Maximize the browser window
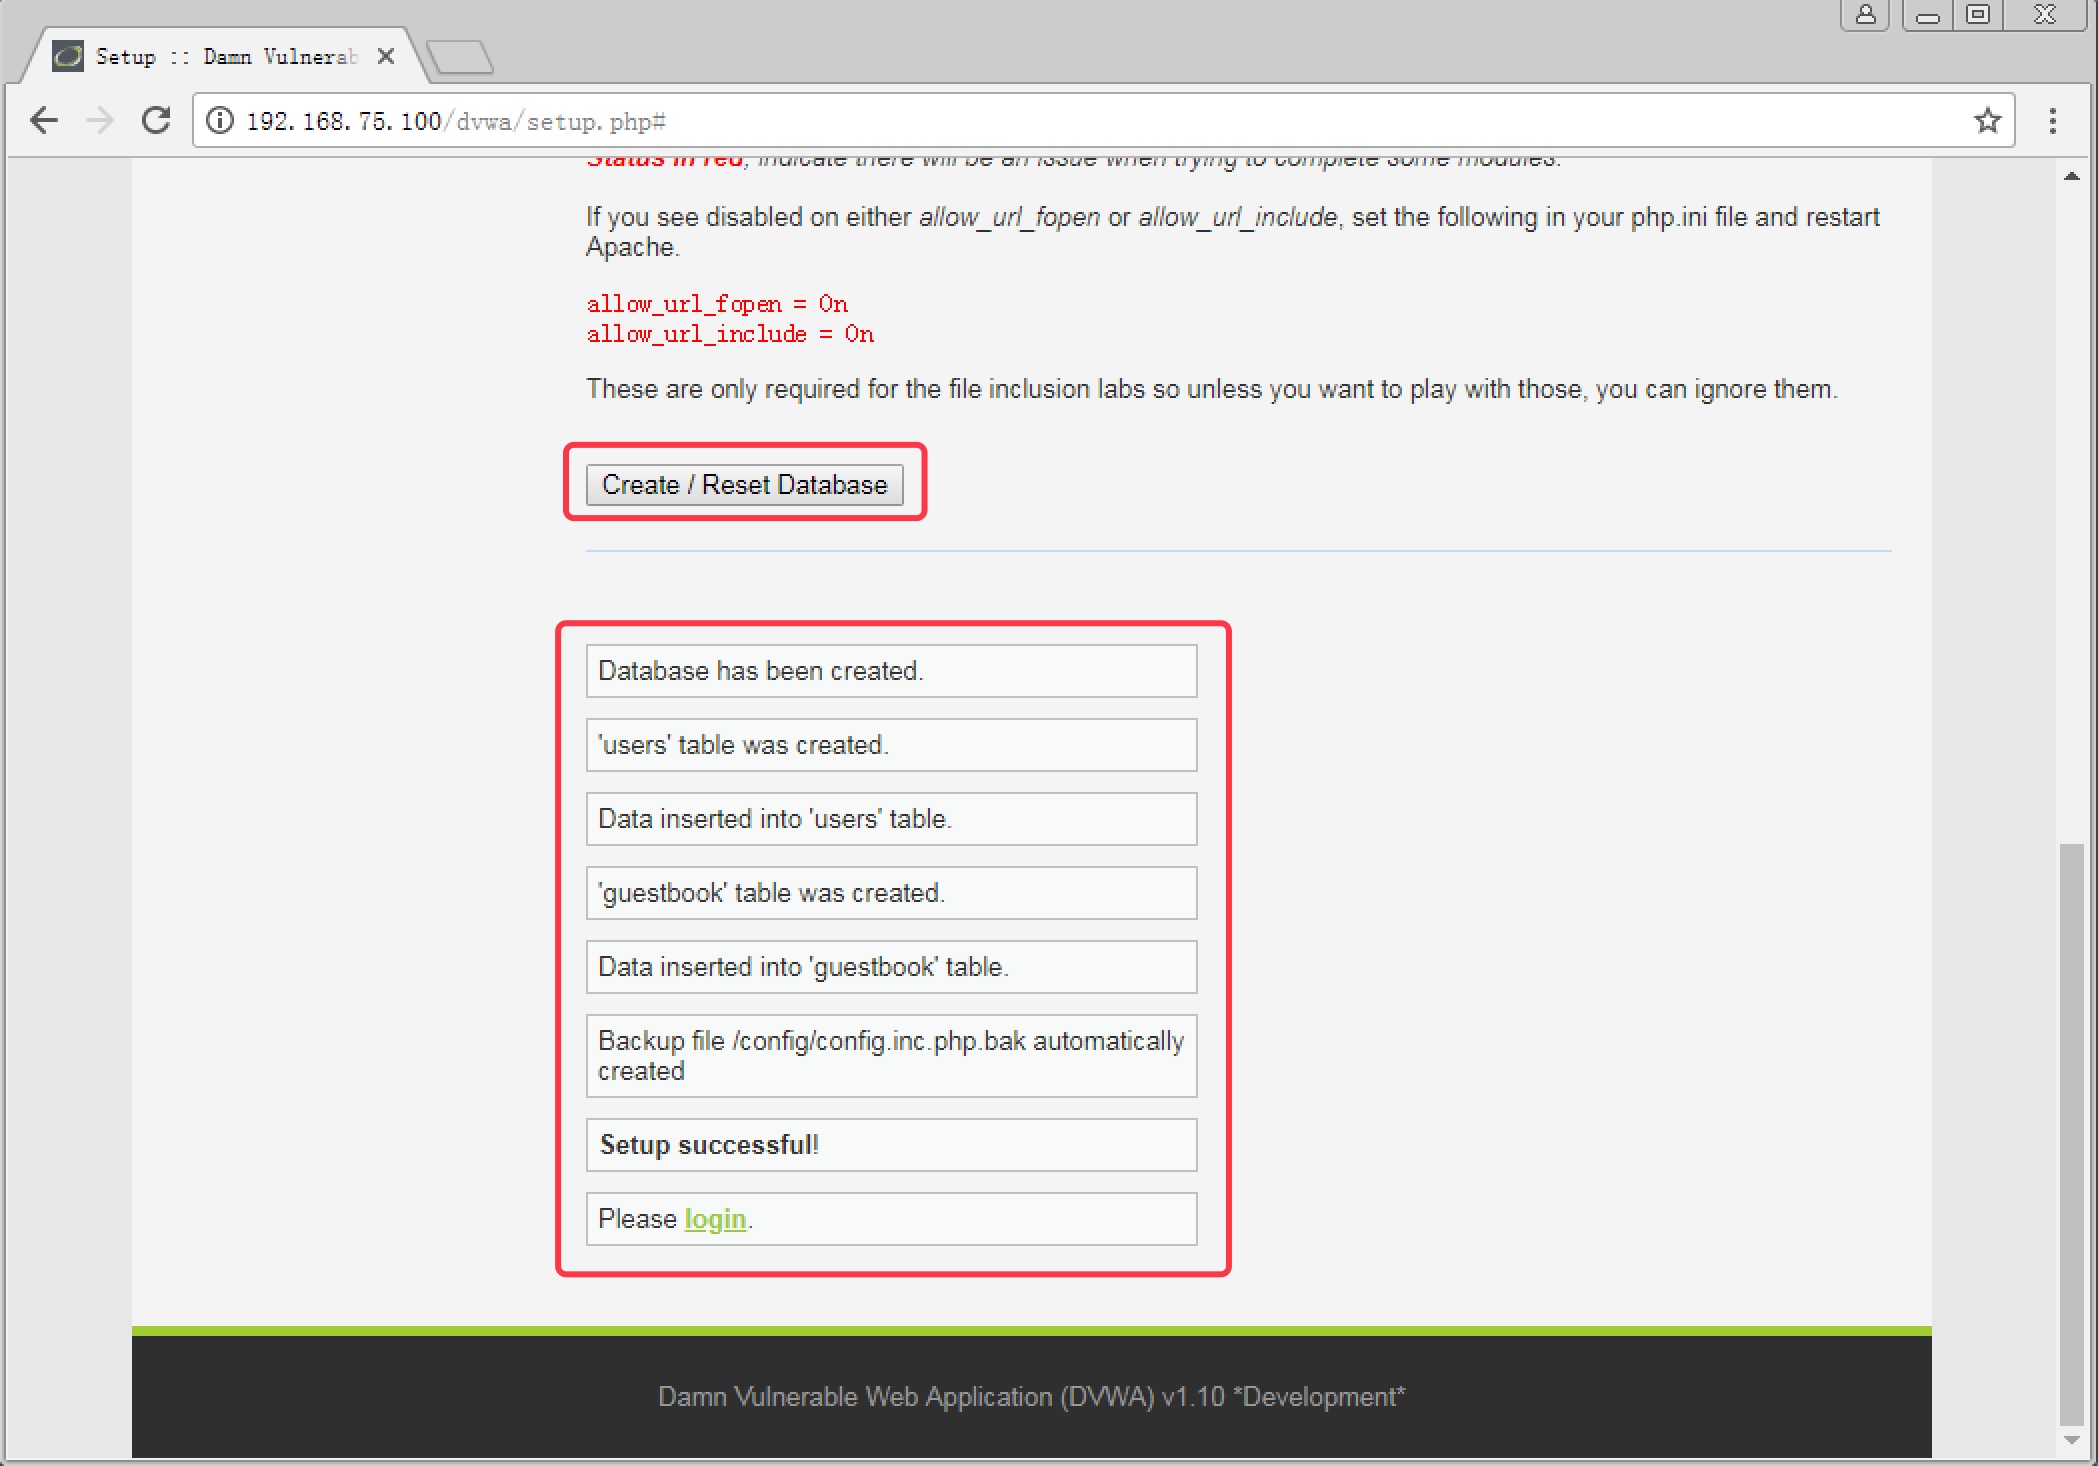 pos(1978,14)
